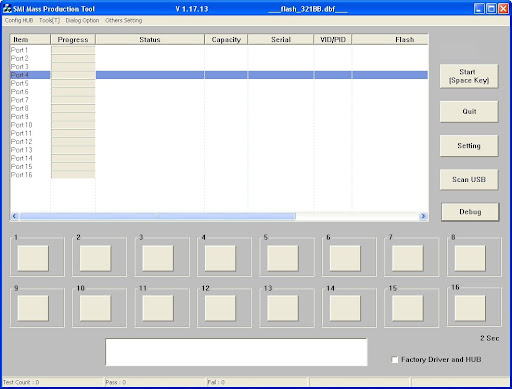This screenshot has width=512, height=389.
Task: Click the right arrow of horizontal scrollbar
Action: click(x=423, y=216)
